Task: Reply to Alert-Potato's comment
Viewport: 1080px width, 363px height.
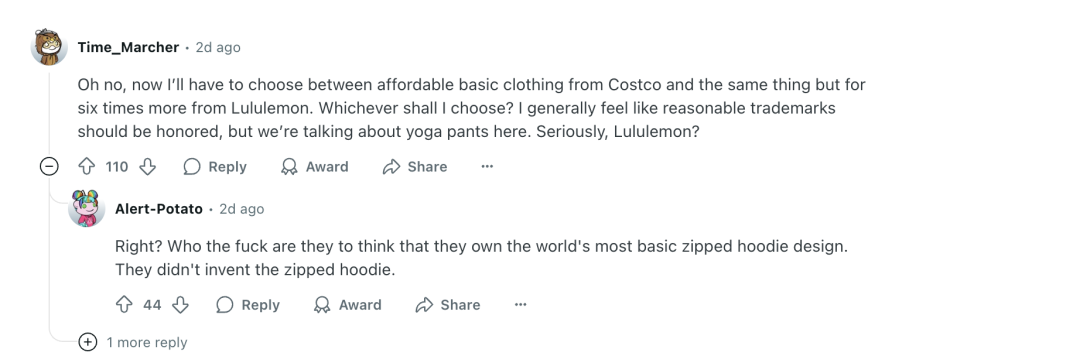Action: pos(248,305)
